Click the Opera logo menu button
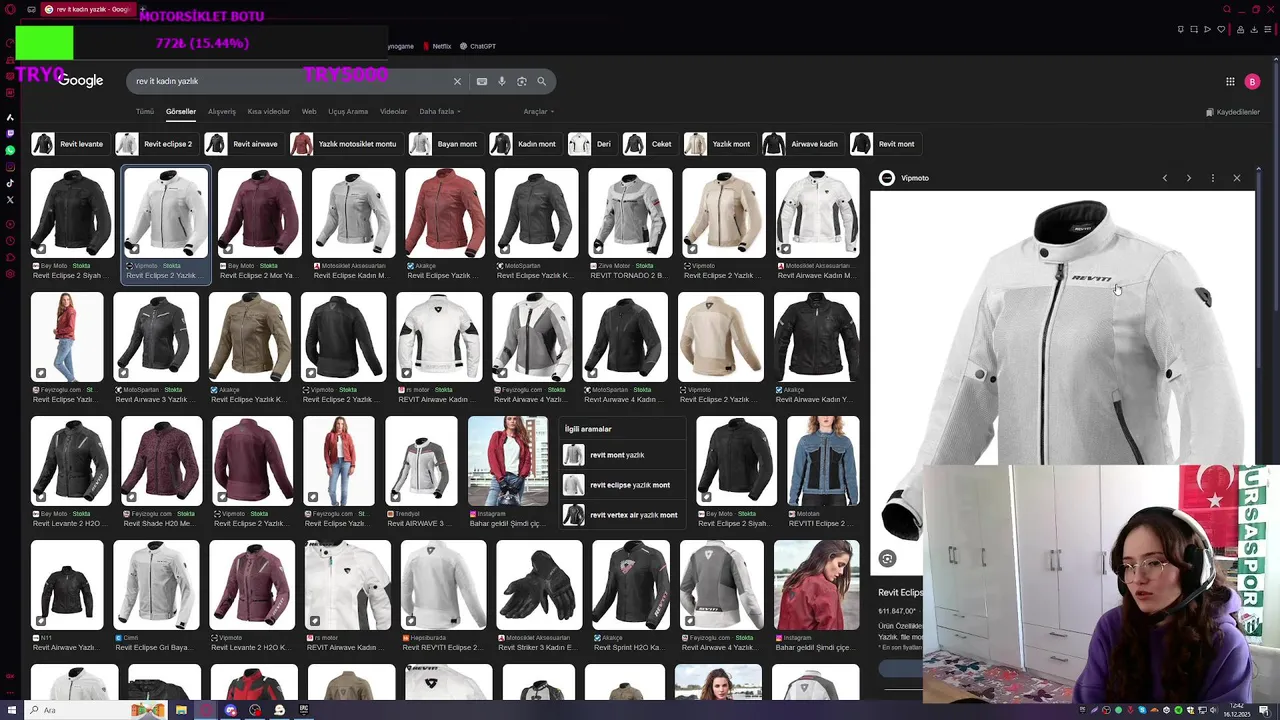 click(10, 9)
